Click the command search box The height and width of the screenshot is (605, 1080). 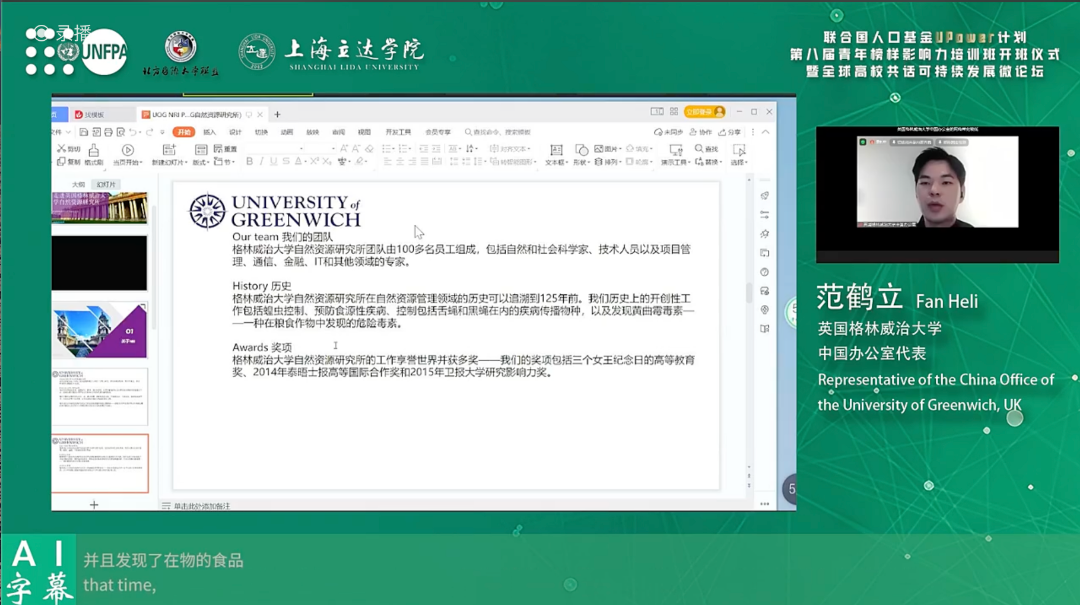tap(497, 132)
